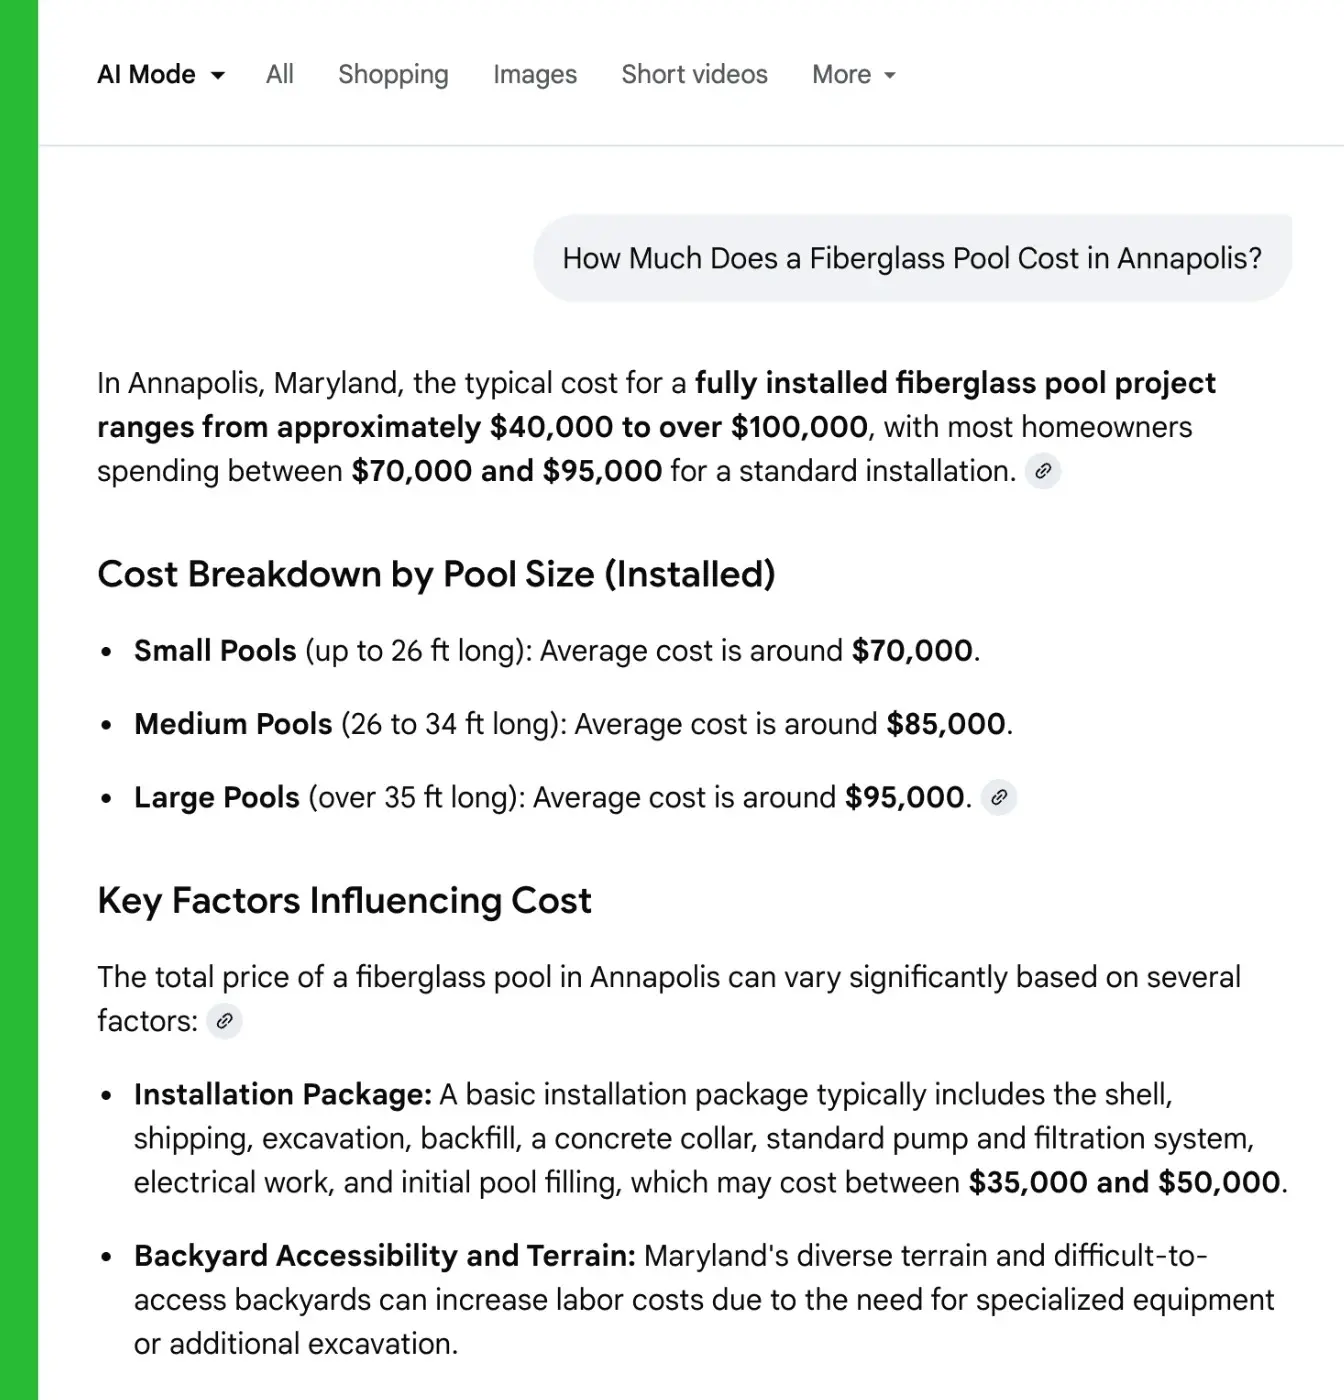This screenshot has width=1344, height=1400.
Task: Expand the More navigation menu
Action: pyautogui.click(x=851, y=74)
